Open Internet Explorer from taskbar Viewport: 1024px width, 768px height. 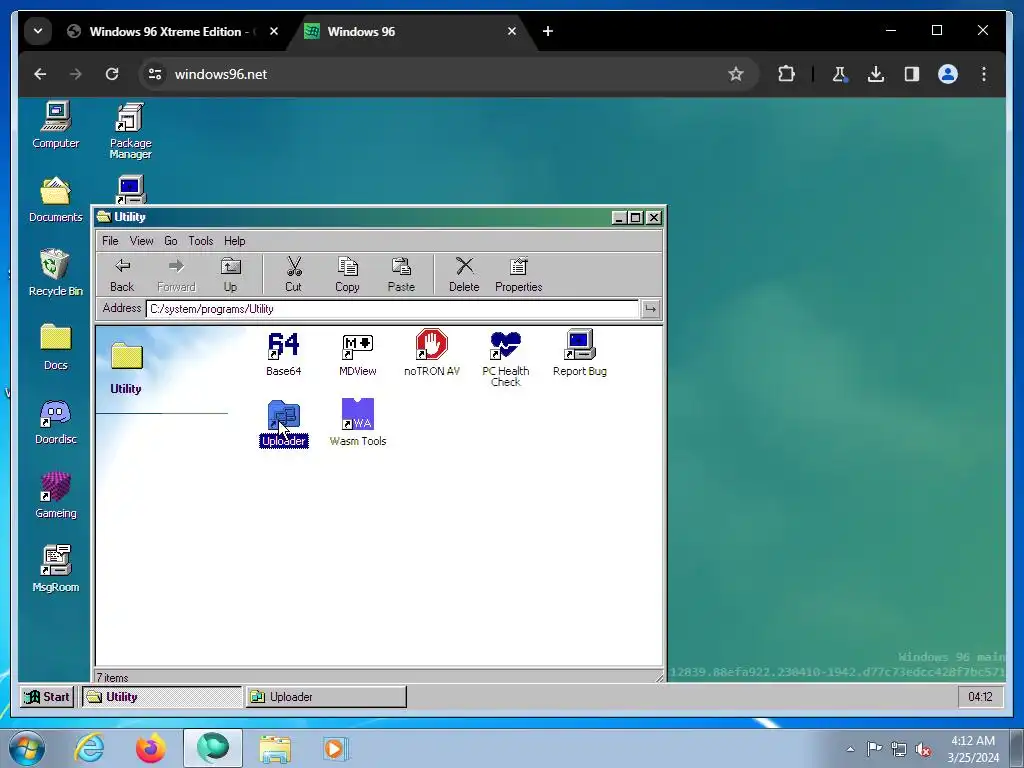(89, 748)
